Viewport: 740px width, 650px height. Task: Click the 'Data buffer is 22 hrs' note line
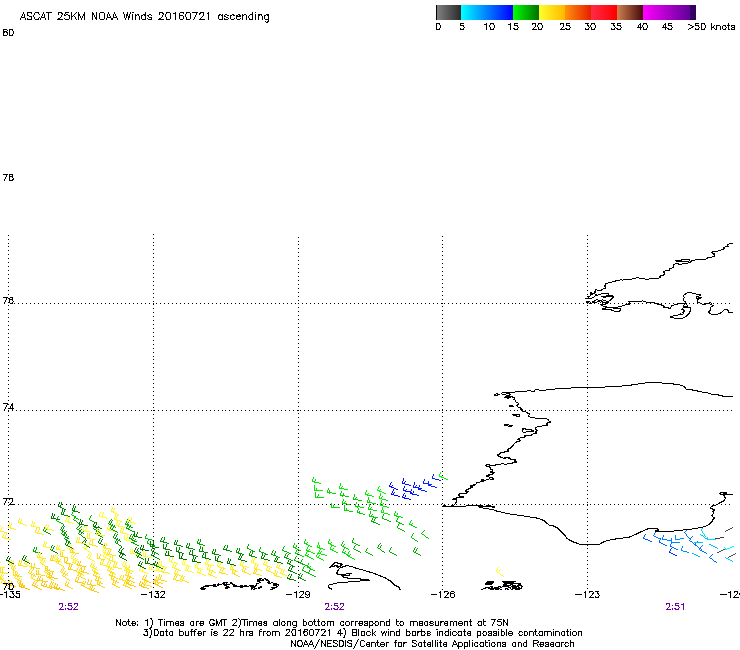click(x=362, y=633)
